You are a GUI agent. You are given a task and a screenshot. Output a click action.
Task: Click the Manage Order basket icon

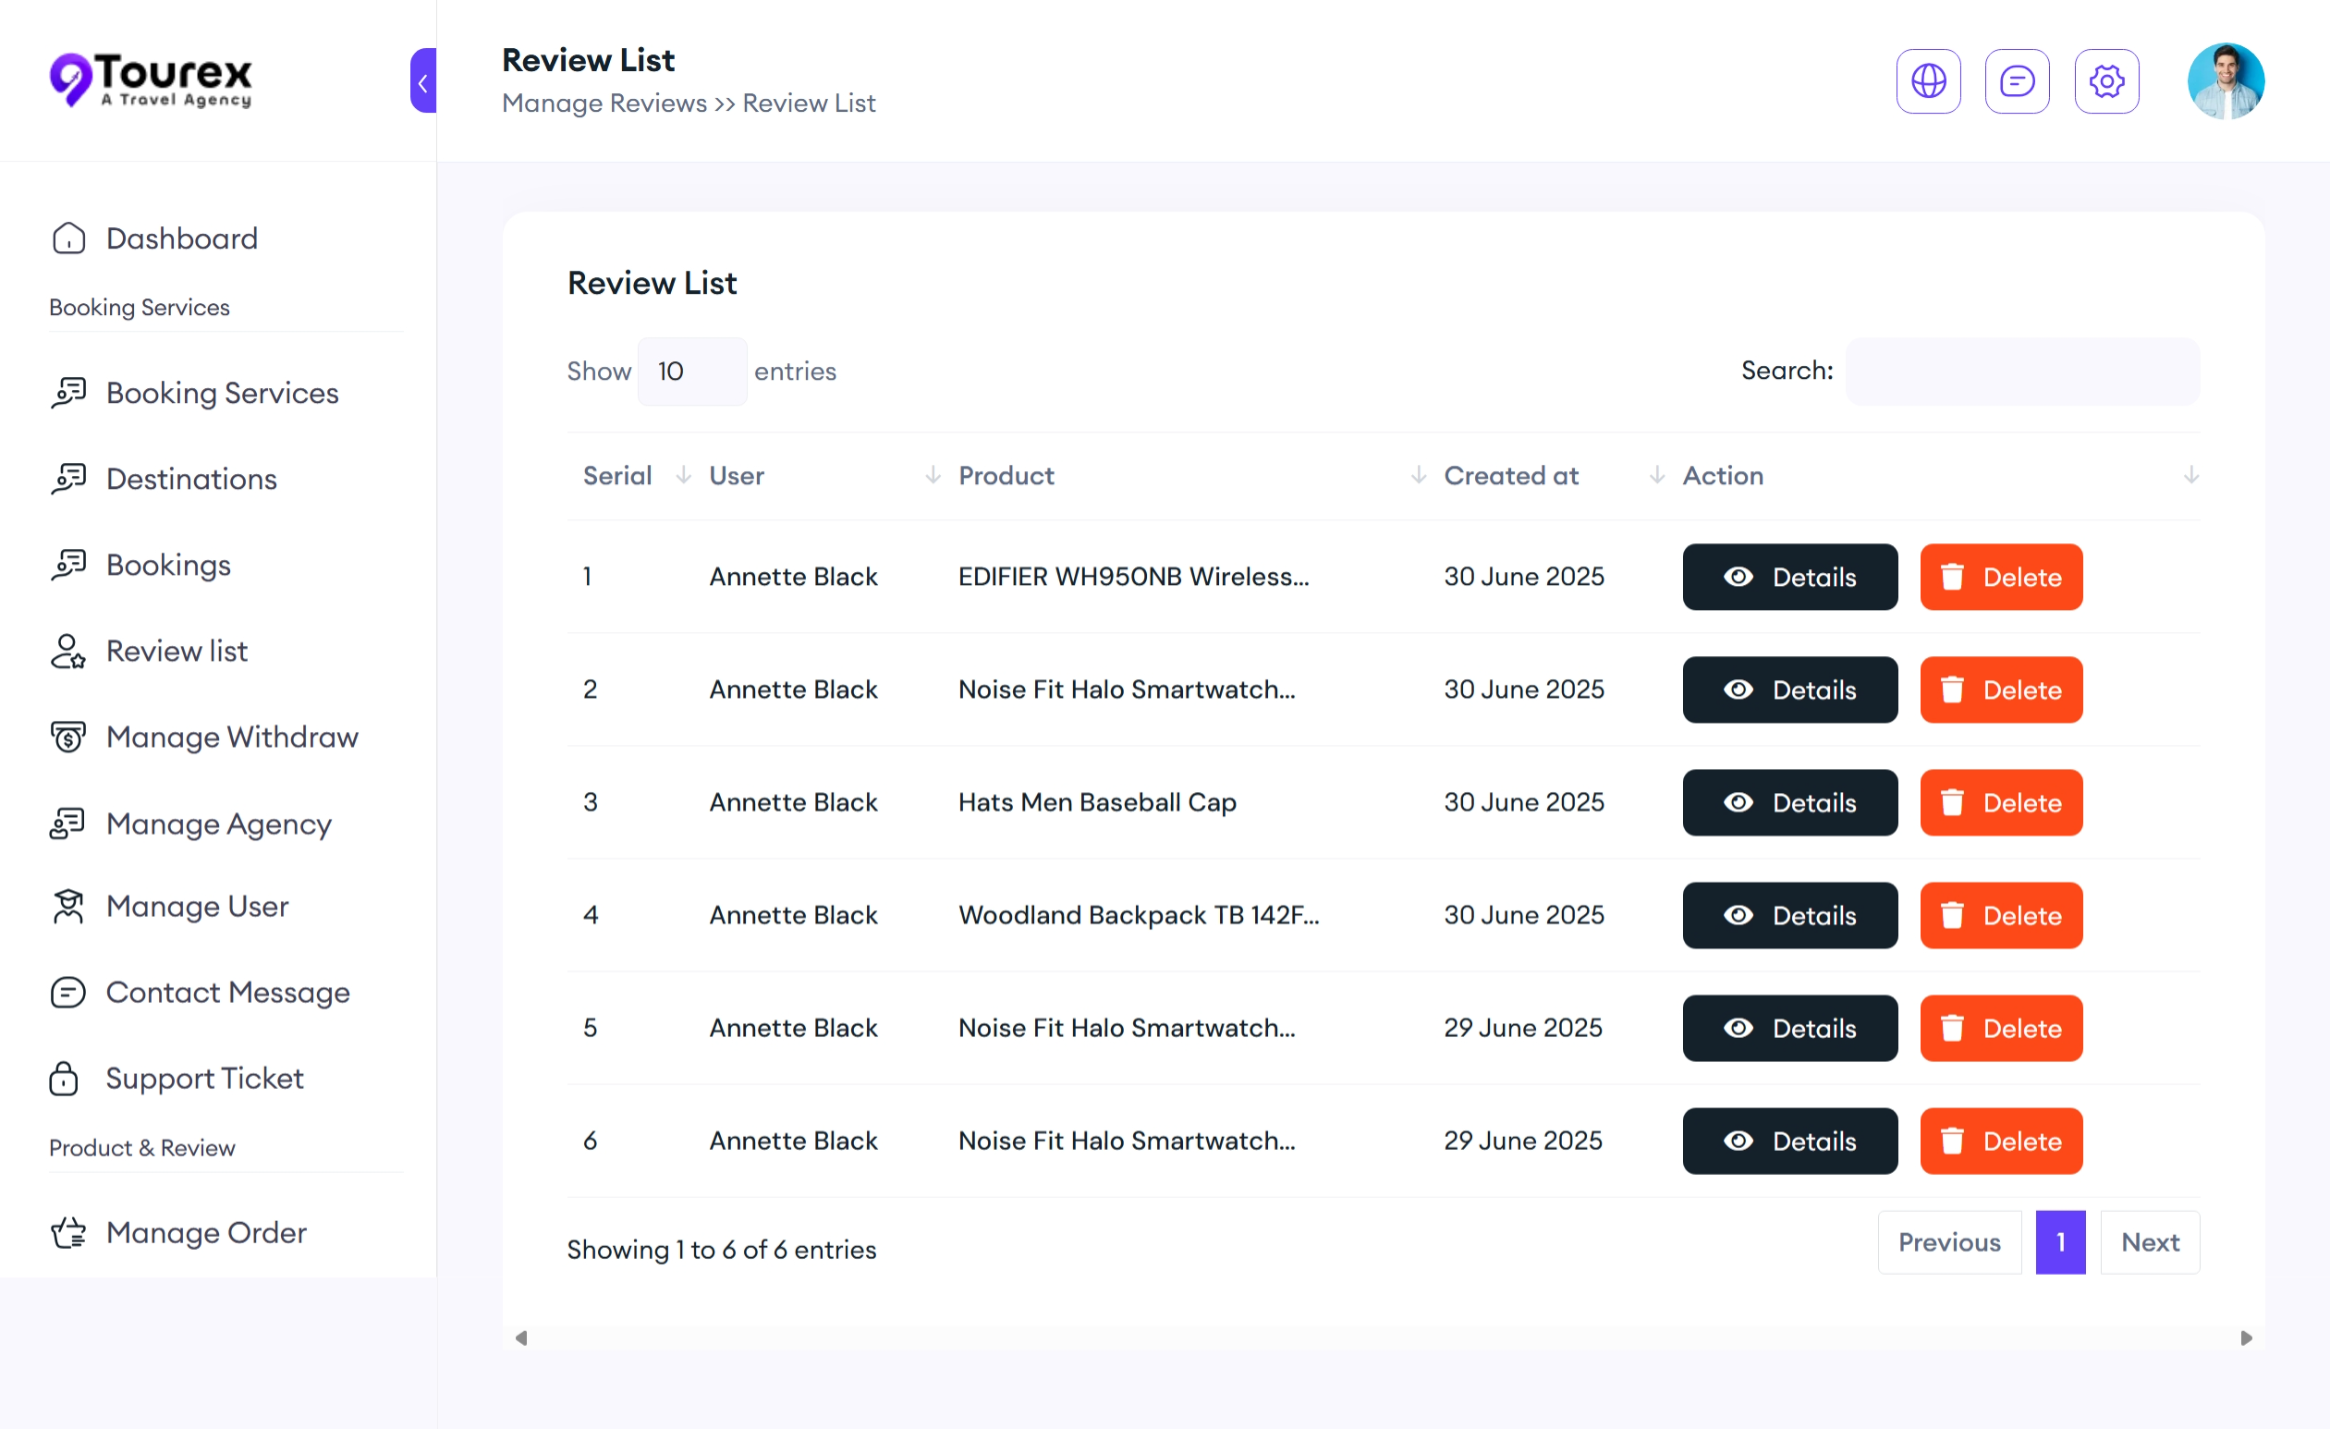point(68,1232)
